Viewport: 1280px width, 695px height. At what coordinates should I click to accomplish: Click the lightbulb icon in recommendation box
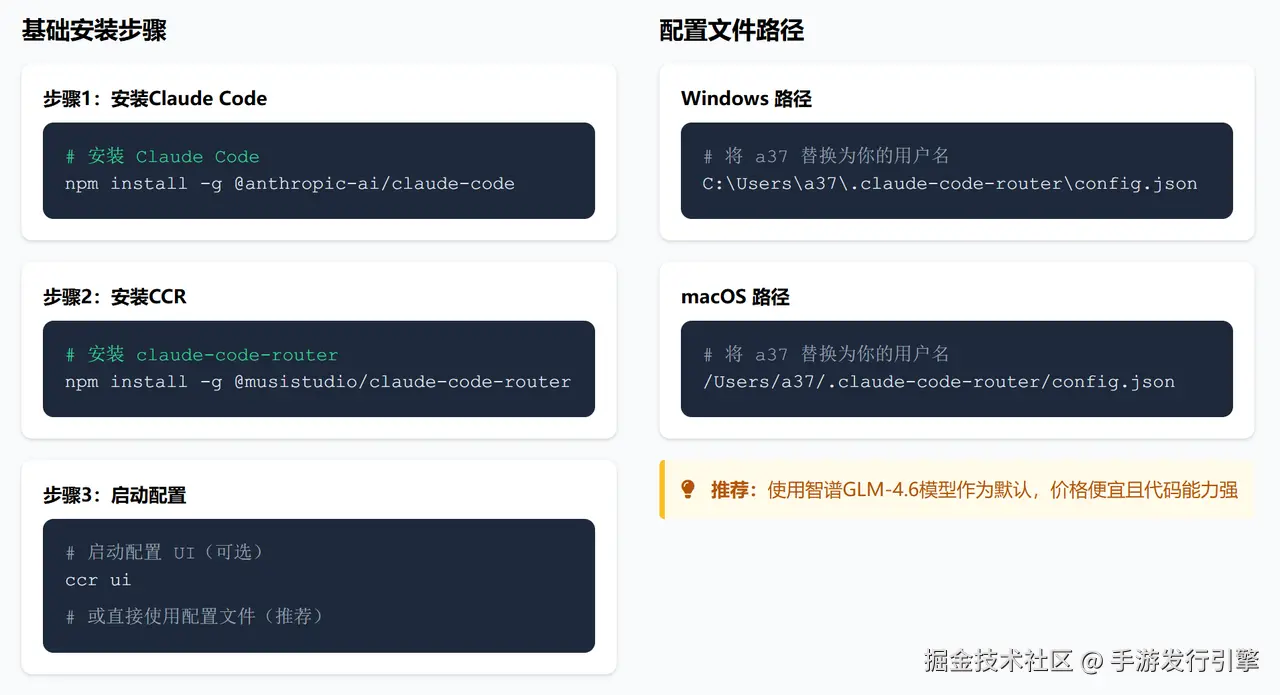tap(688, 489)
